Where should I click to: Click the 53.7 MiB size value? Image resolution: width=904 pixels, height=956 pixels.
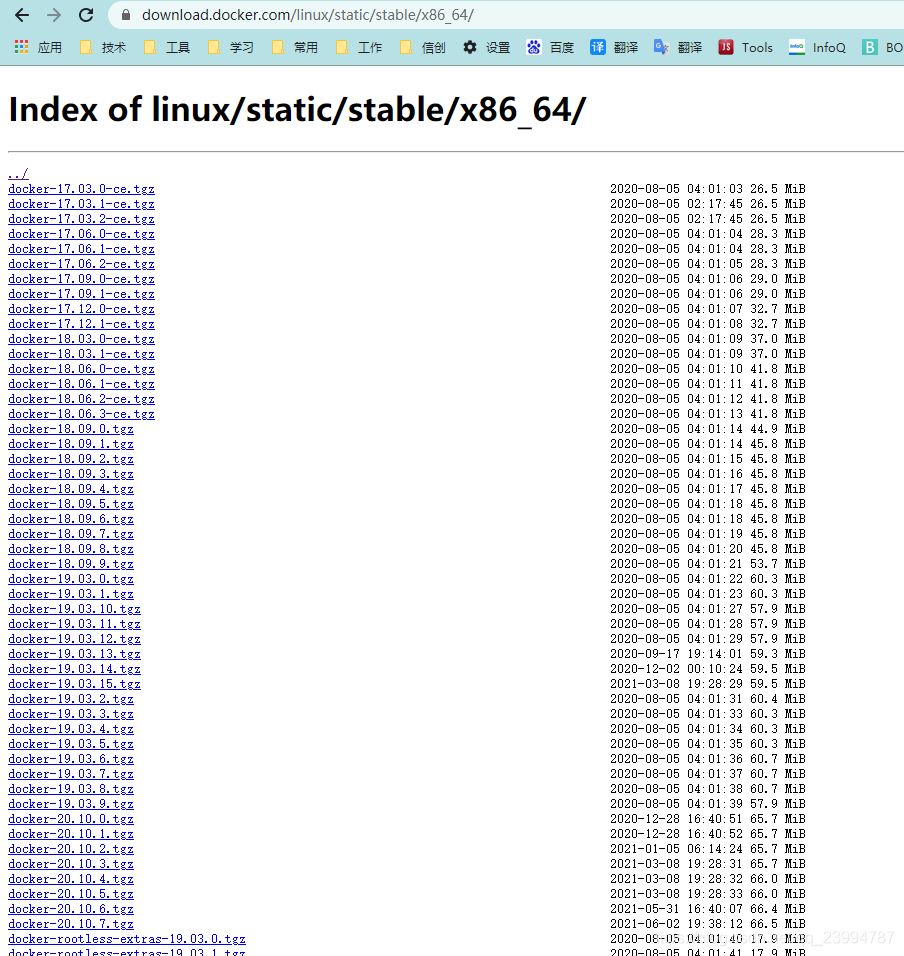[777, 564]
